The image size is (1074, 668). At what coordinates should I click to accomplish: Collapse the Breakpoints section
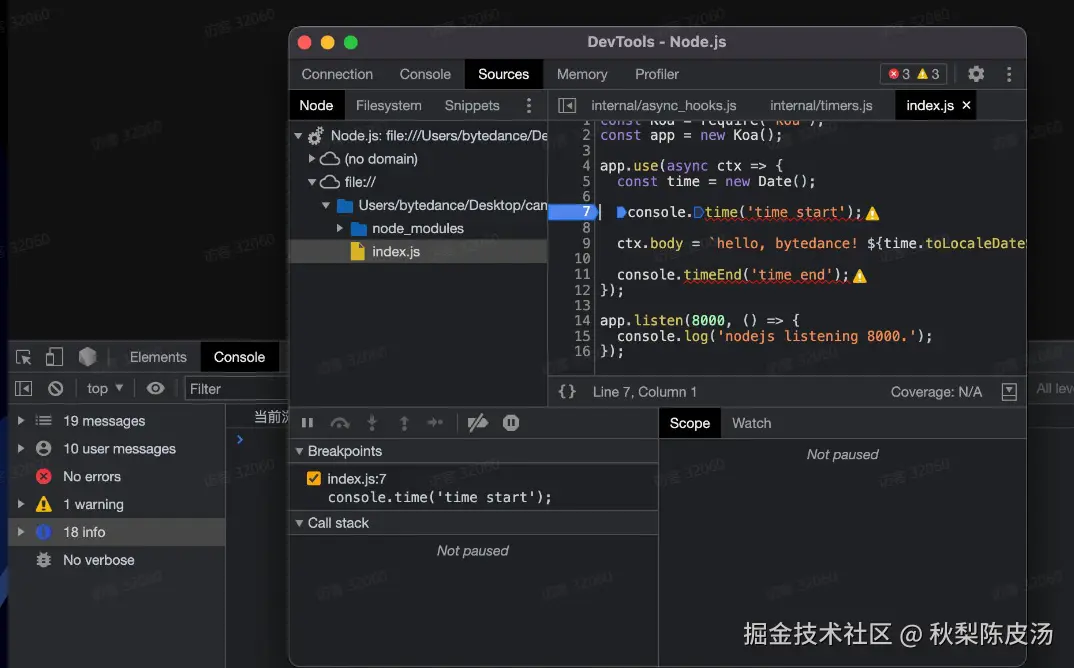point(299,451)
